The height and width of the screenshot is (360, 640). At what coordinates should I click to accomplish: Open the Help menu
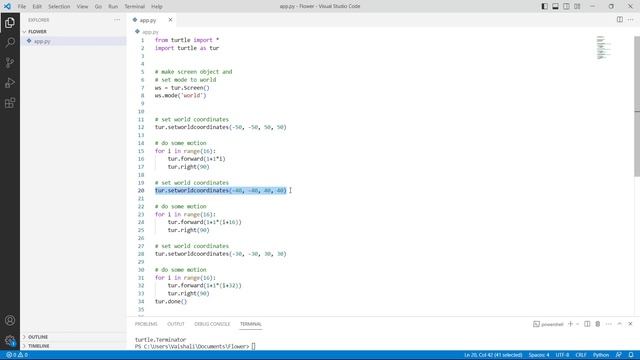point(157,7)
